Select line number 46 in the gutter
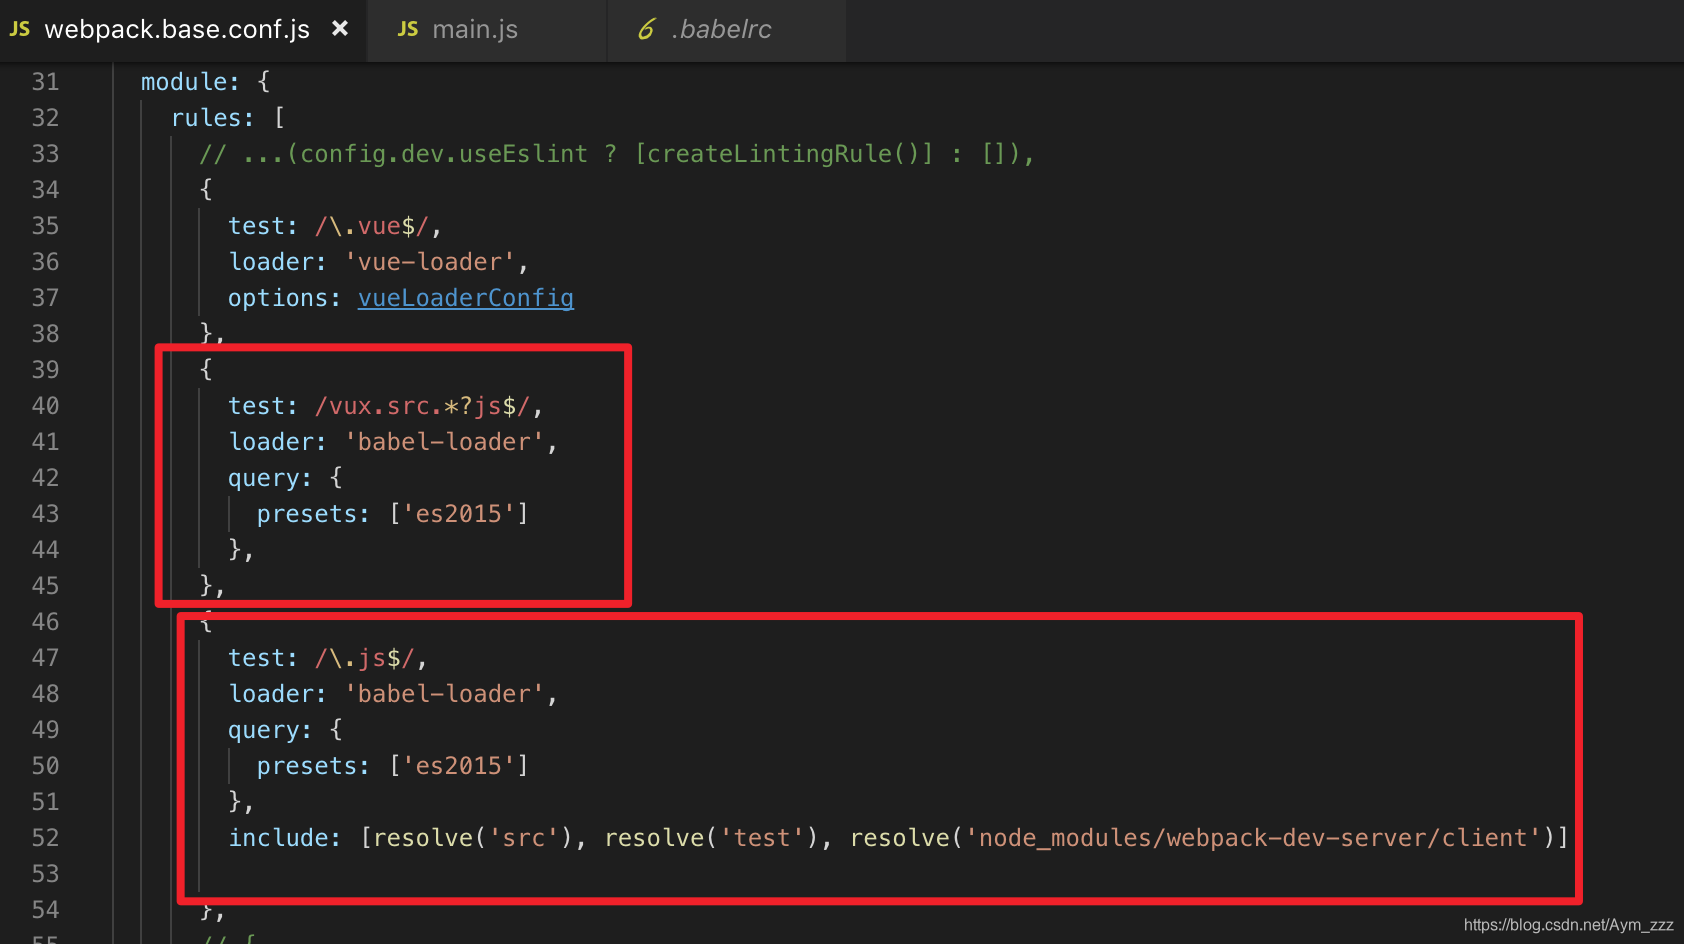 click(x=45, y=622)
